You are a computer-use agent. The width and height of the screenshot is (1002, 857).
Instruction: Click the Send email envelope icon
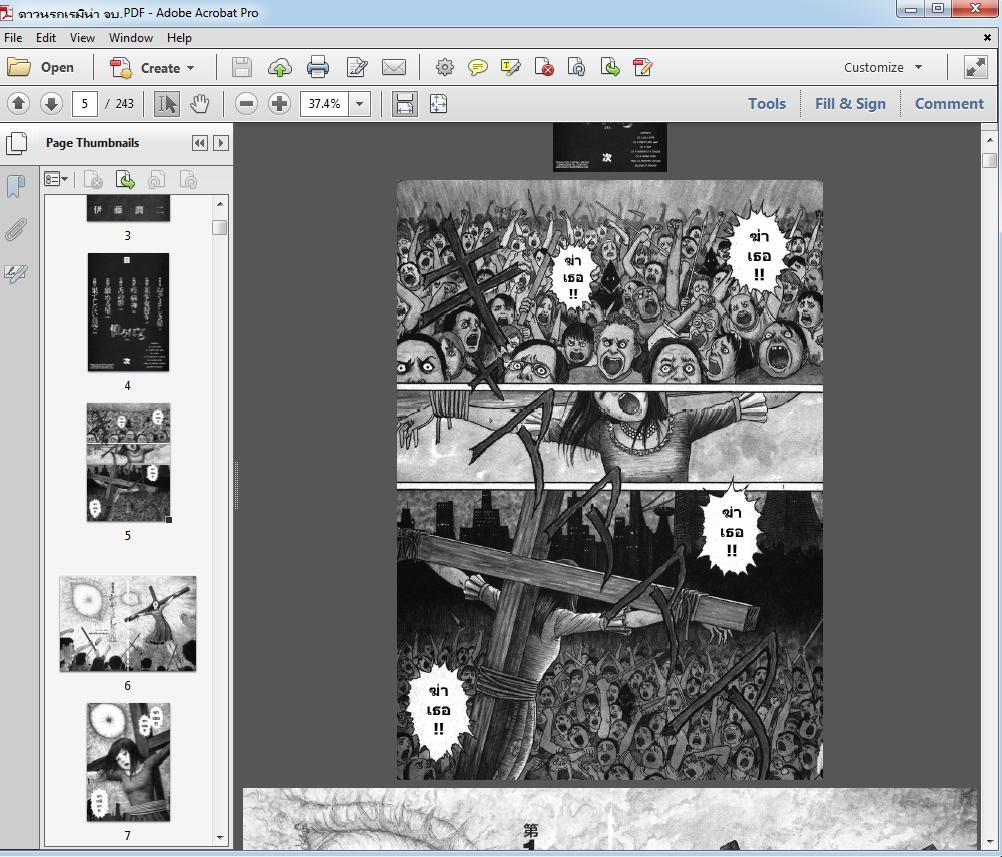394,67
